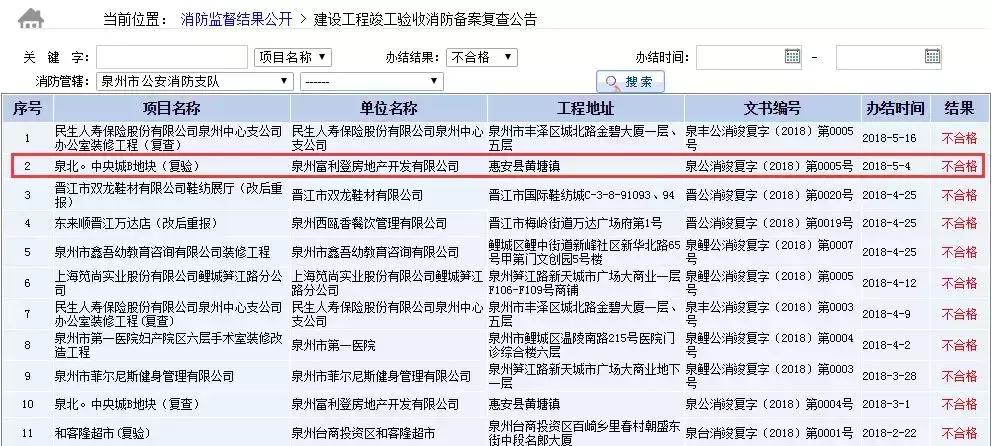Screen dimensions: 992x446
Task: Open project 泉北。中央城B地块（复查）
Action: [x=127, y=404]
